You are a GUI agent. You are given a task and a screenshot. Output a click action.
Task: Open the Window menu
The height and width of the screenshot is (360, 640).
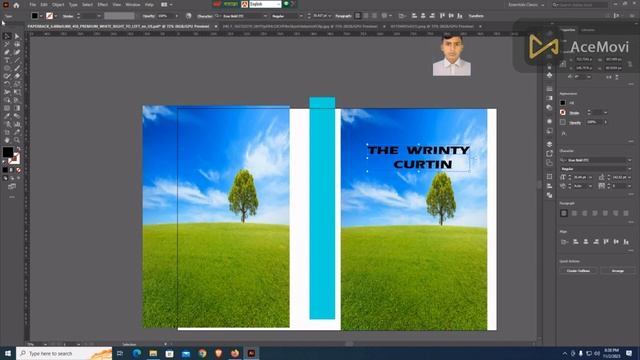pyautogui.click(x=133, y=4)
